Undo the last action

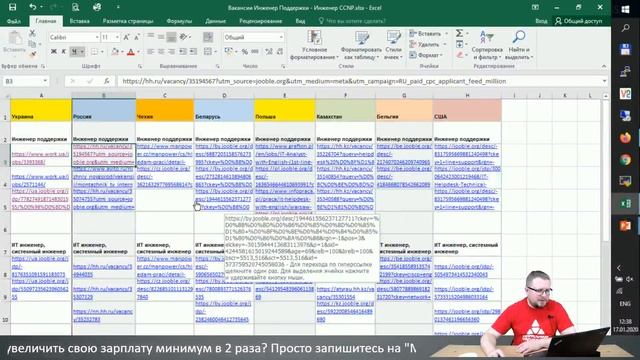[32, 7]
